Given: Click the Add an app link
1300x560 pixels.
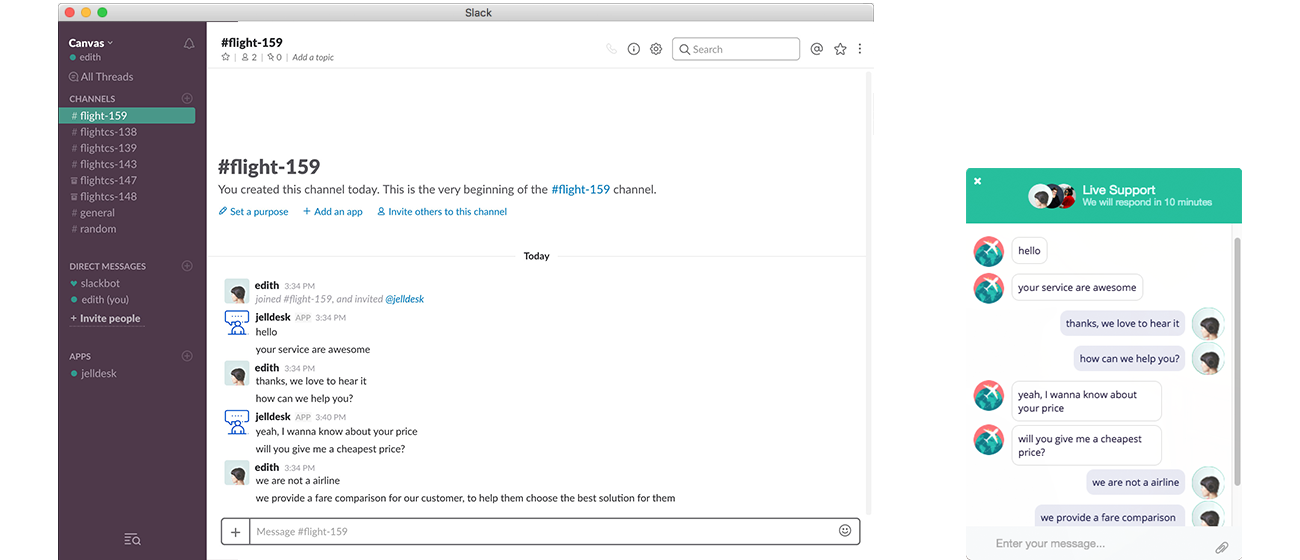Looking at the screenshot, I should pyautogui.click(x=333, y=212).
